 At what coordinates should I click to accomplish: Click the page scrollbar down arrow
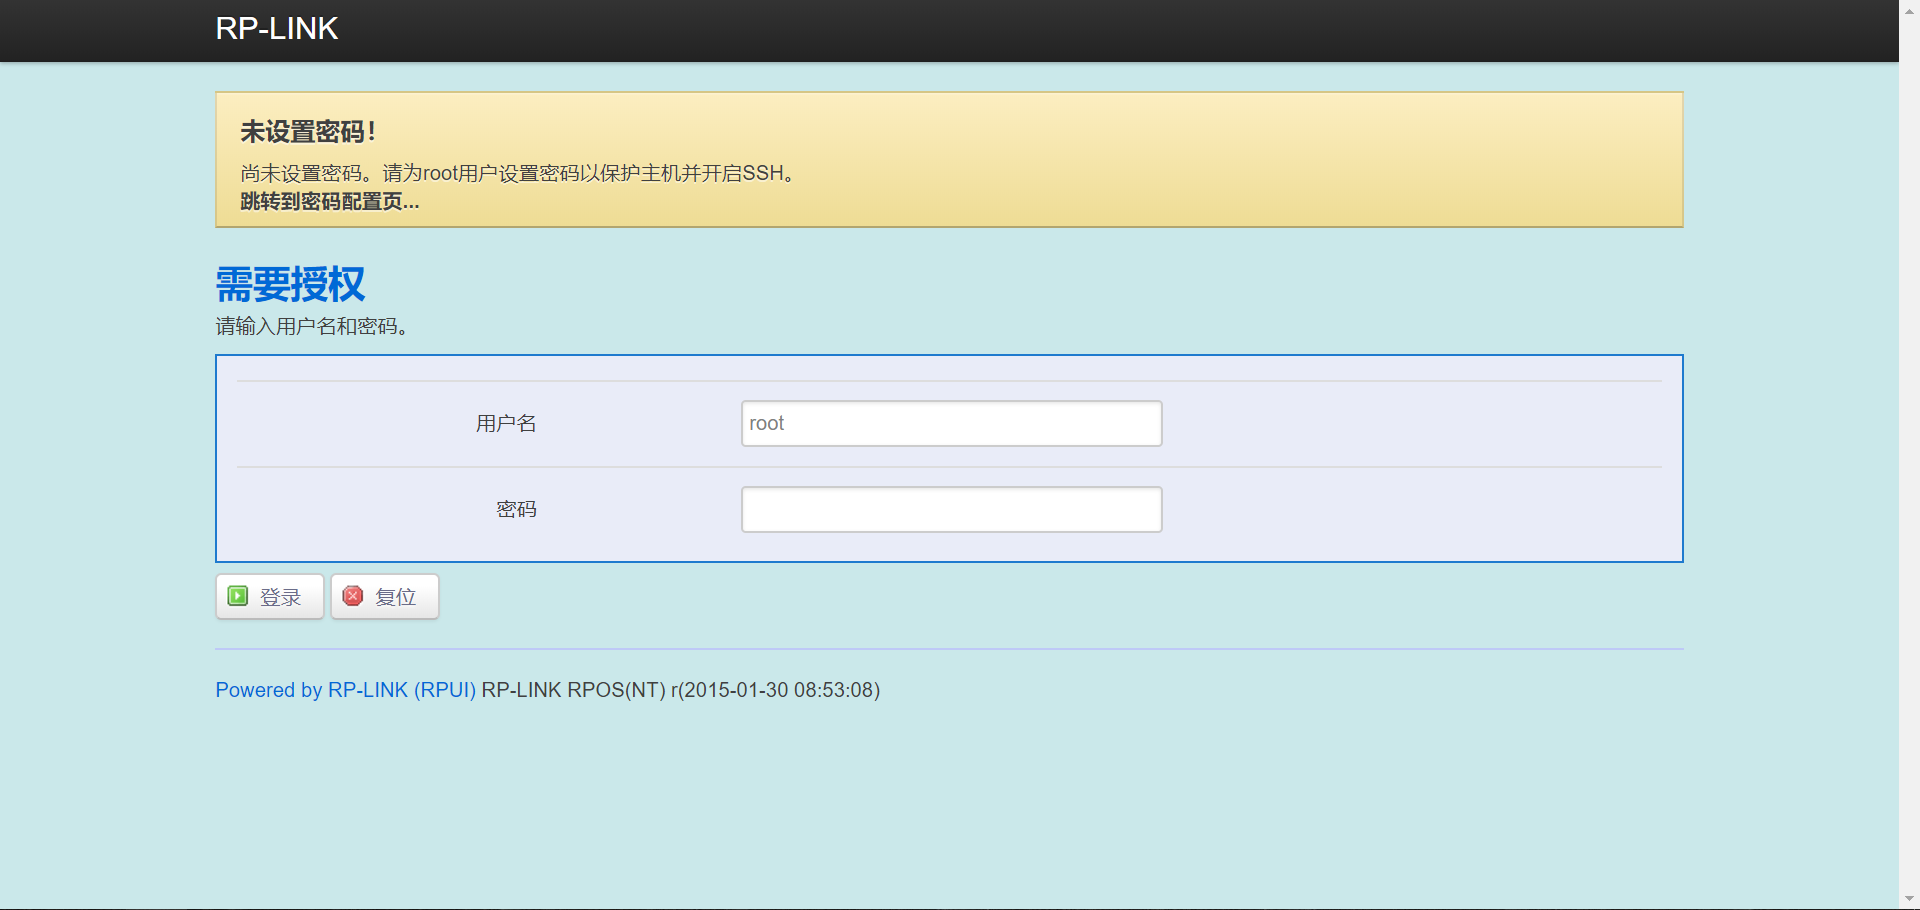click(1909, 899)
